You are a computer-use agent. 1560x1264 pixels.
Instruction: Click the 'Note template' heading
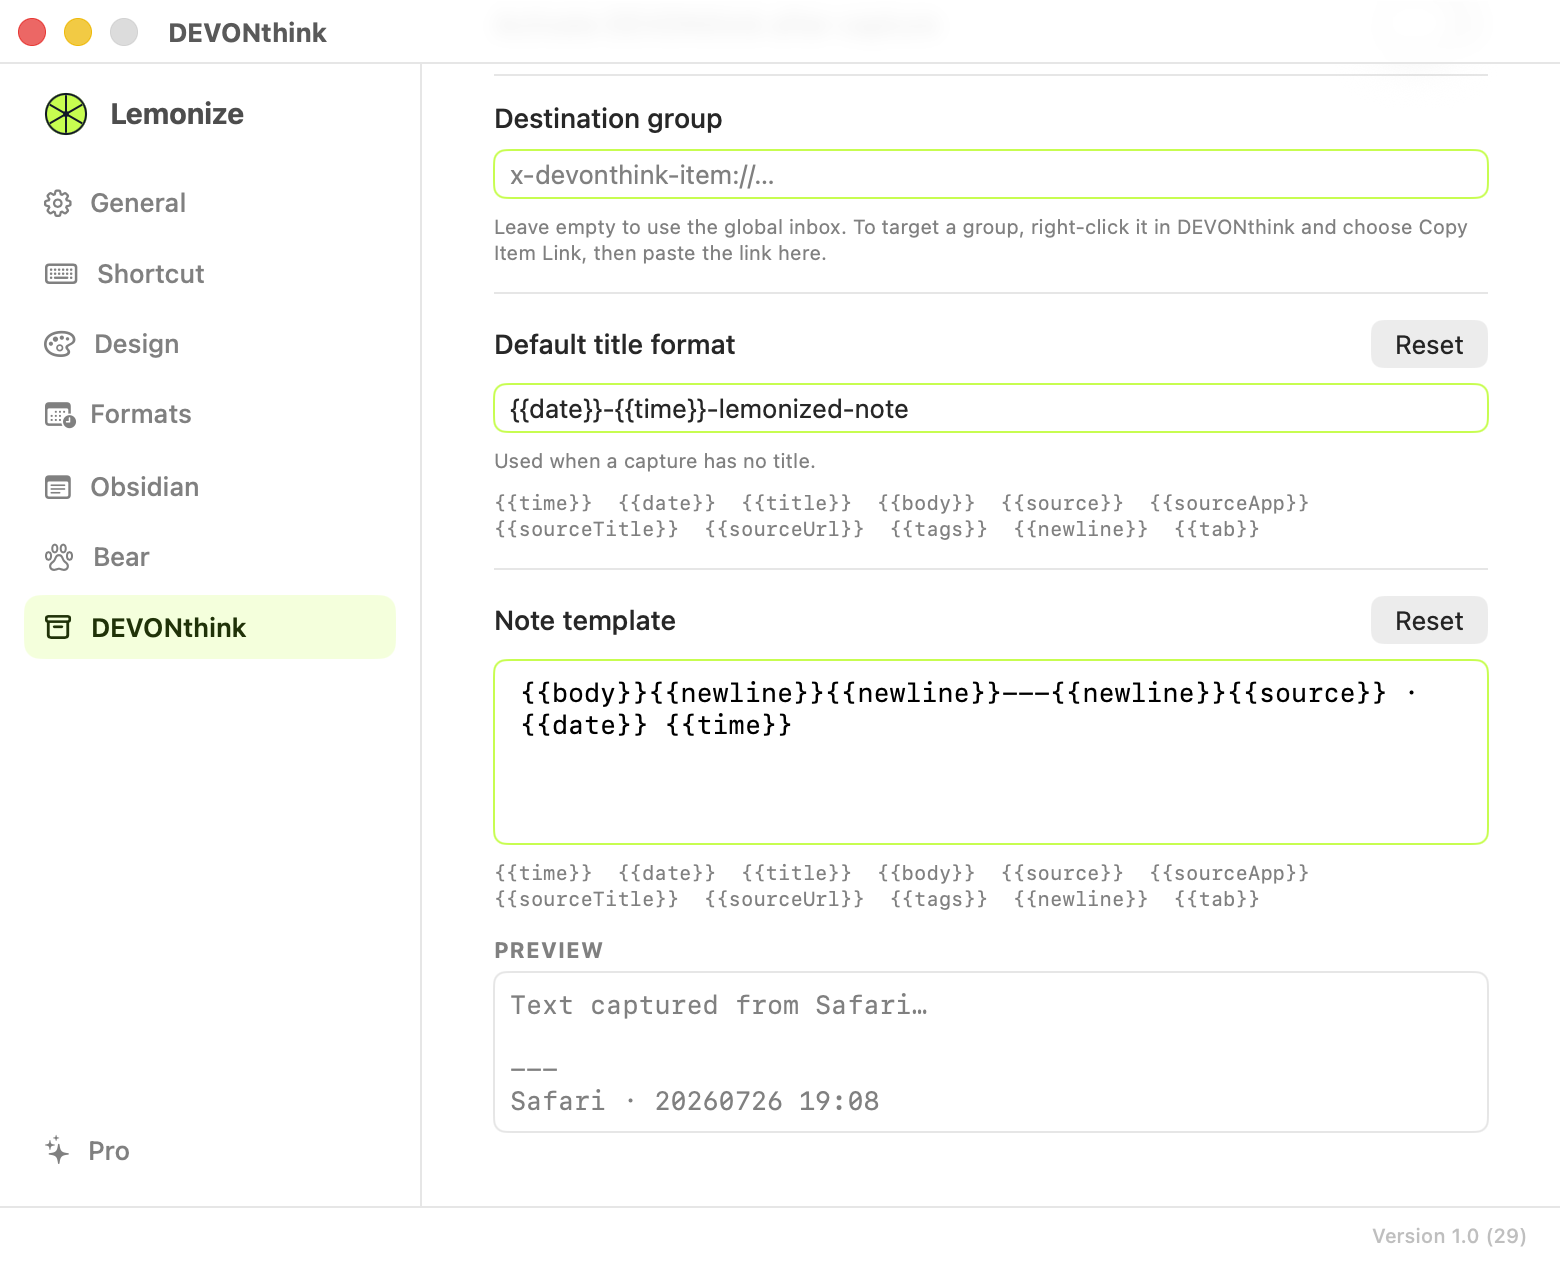[x=585, y=621]
